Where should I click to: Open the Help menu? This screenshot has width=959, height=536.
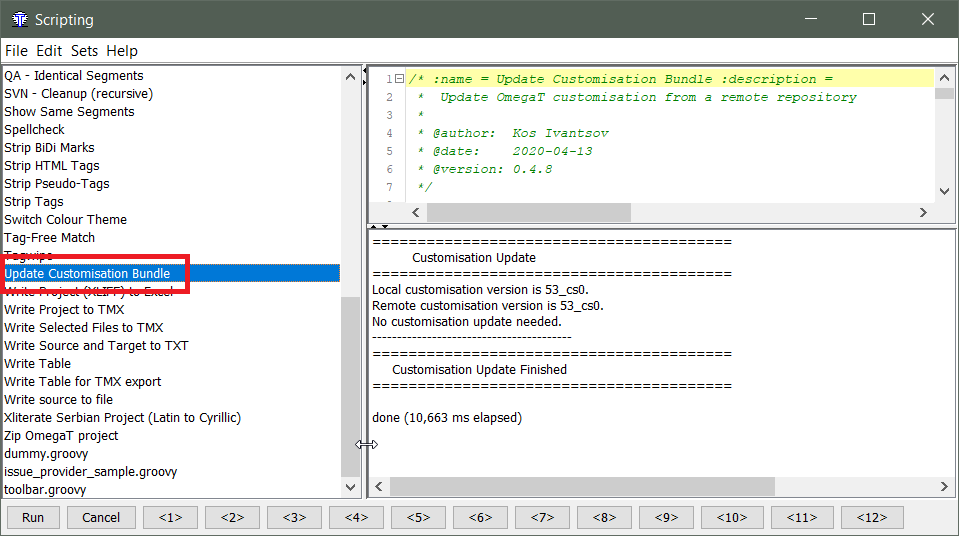tap(122, 51)
